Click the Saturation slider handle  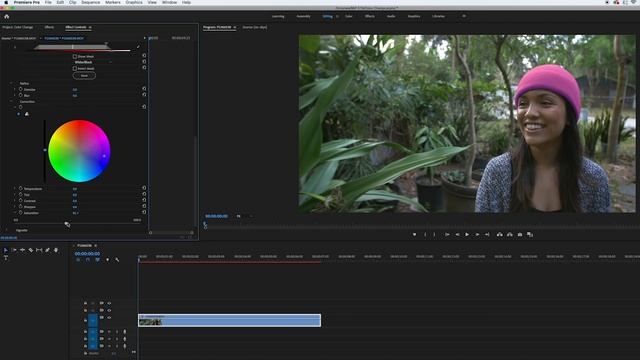[x=67, y=224]
